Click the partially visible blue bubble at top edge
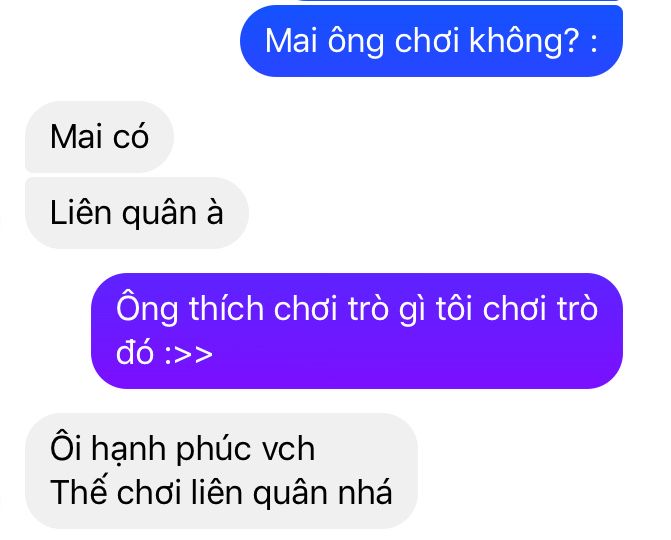The height and width of the screenshot is (540, 671). (x=460, y=1)
